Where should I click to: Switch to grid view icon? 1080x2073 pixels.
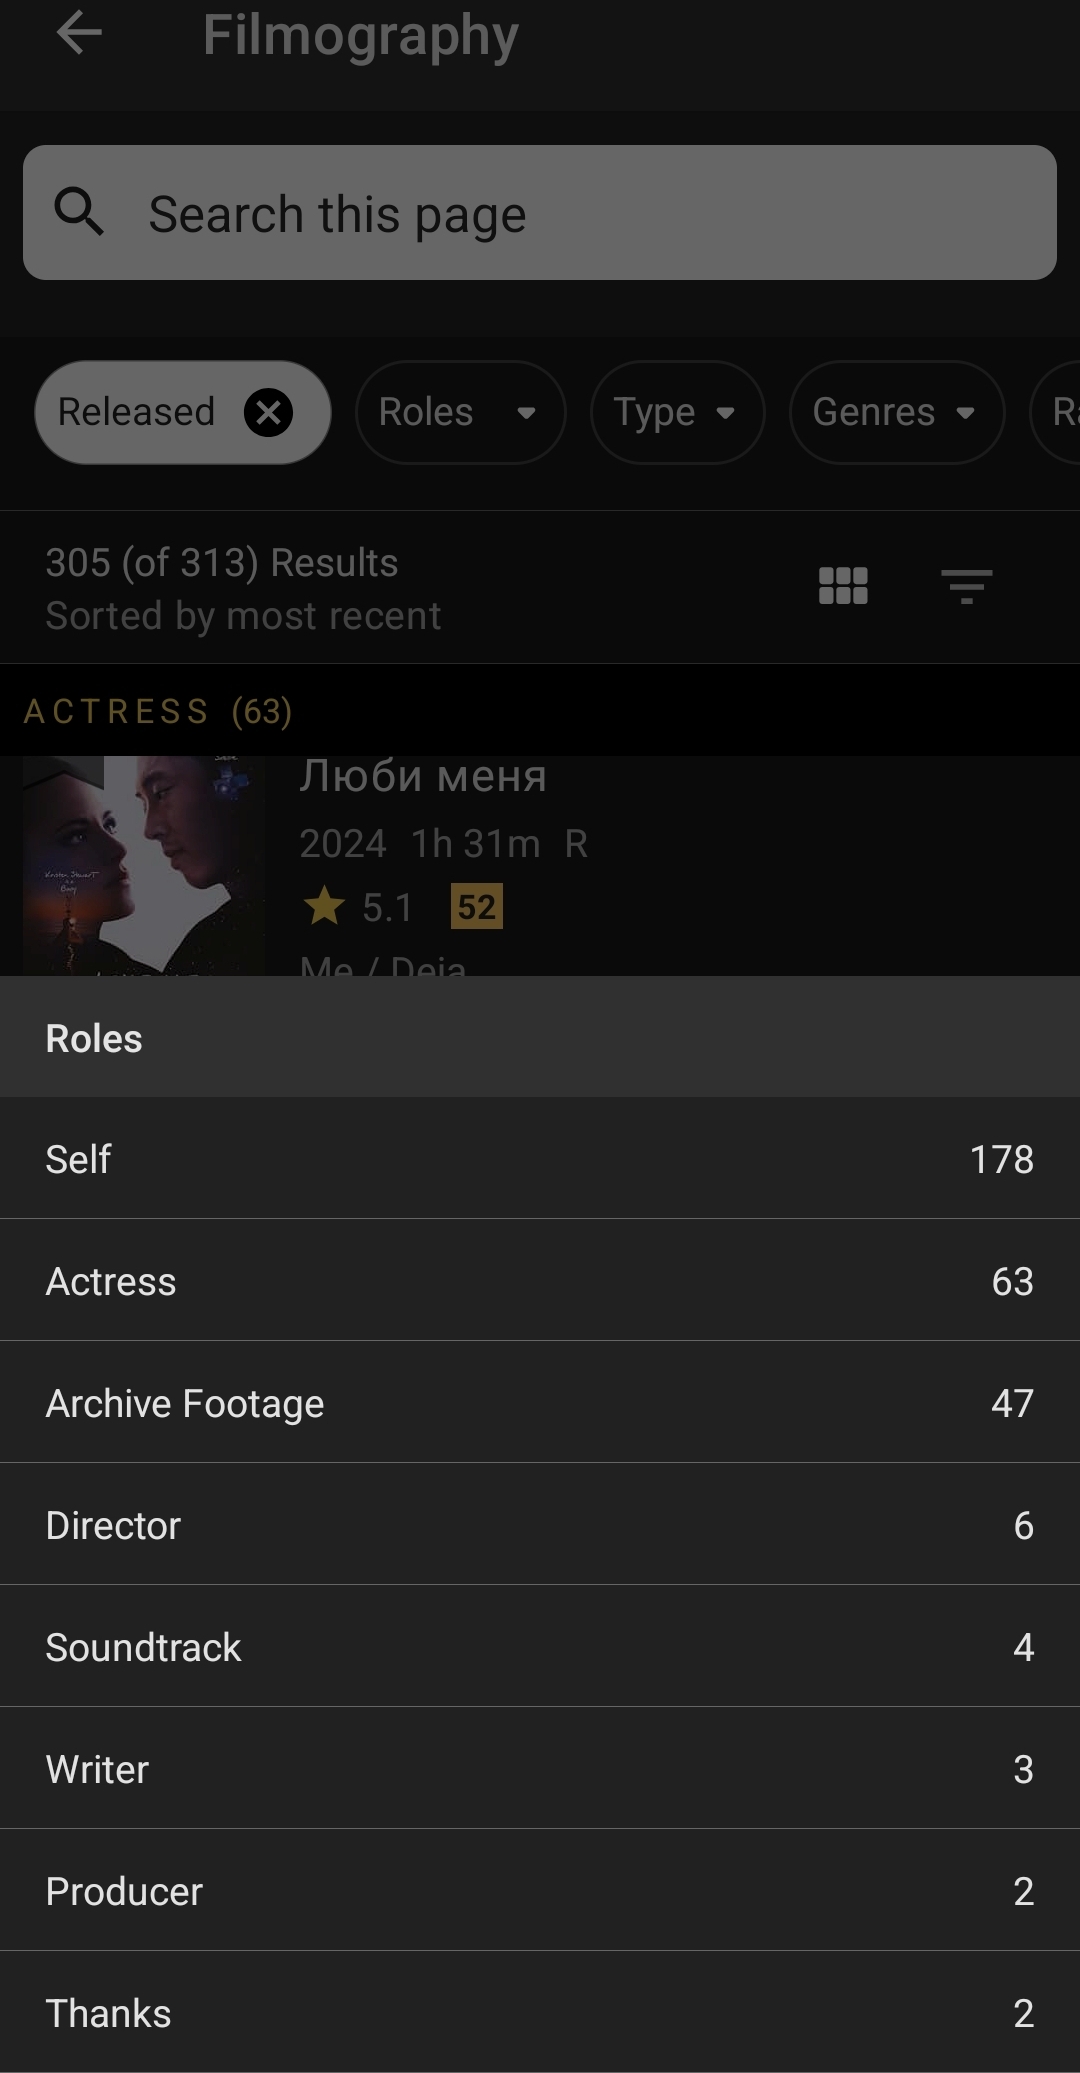(842, 586)
